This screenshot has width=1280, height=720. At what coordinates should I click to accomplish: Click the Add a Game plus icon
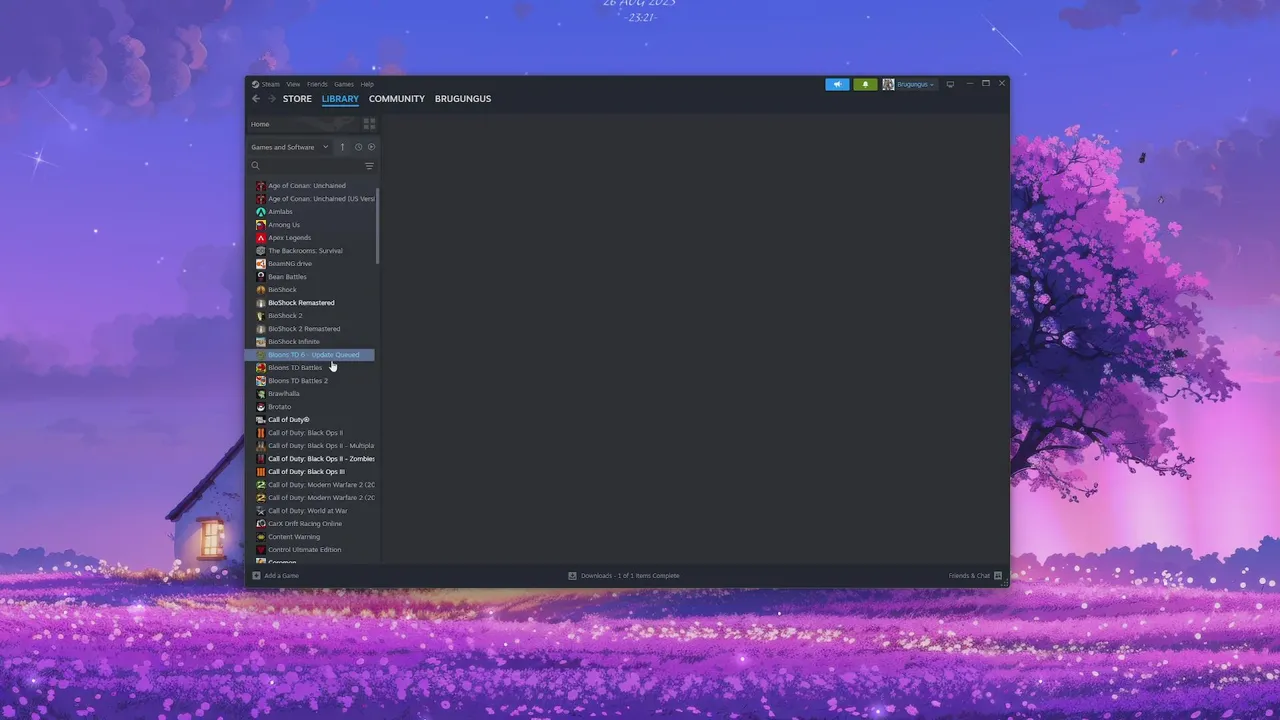256,576
